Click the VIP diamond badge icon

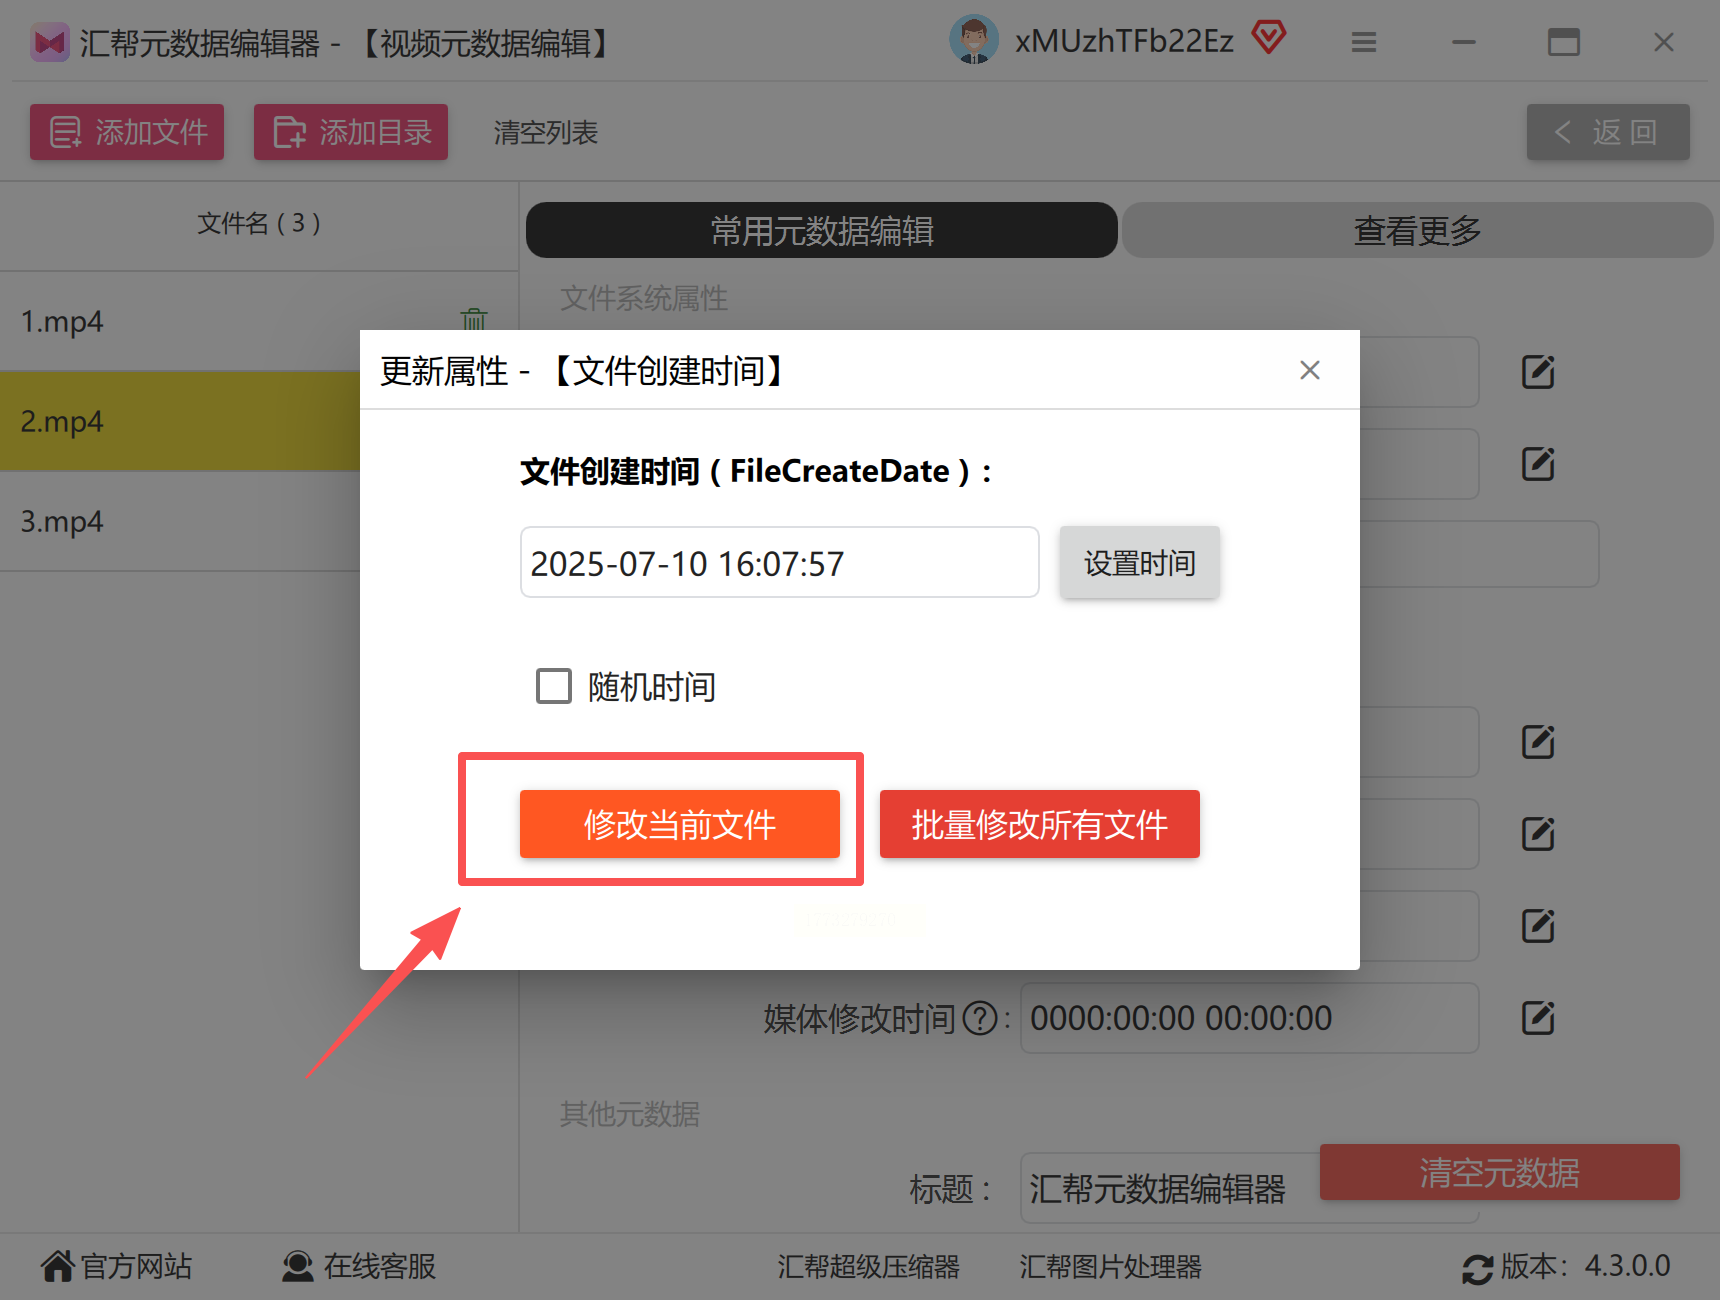coord(1268,38)
